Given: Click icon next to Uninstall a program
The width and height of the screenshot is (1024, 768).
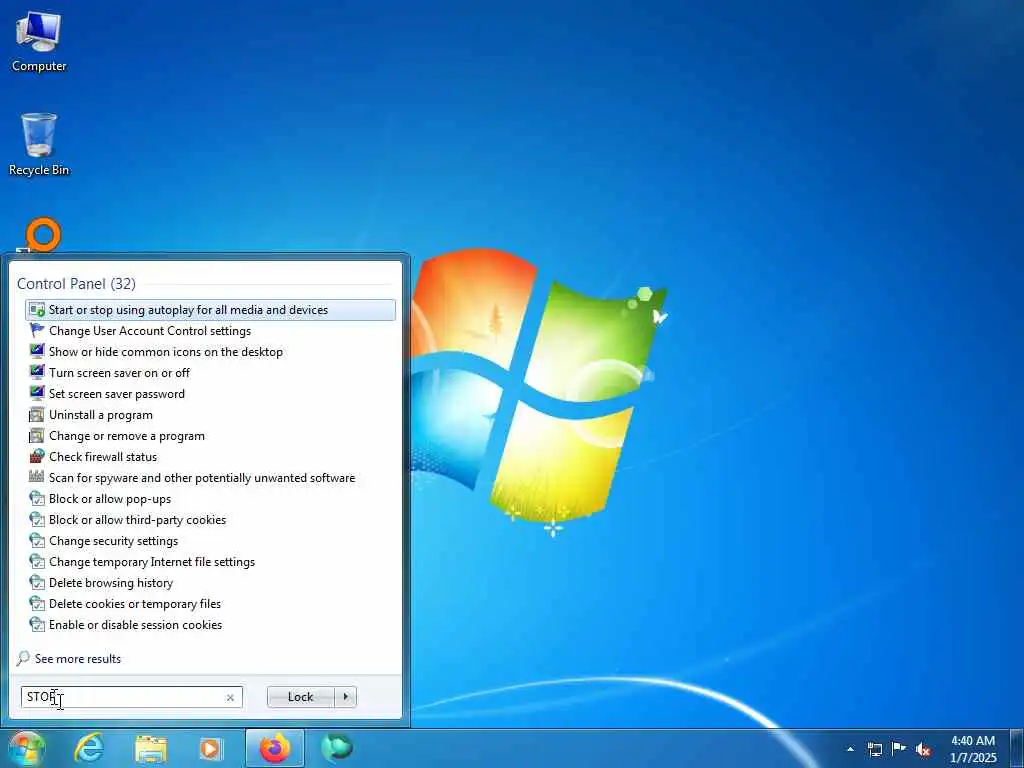Looking at the screenshot, I should click(37, 415).
